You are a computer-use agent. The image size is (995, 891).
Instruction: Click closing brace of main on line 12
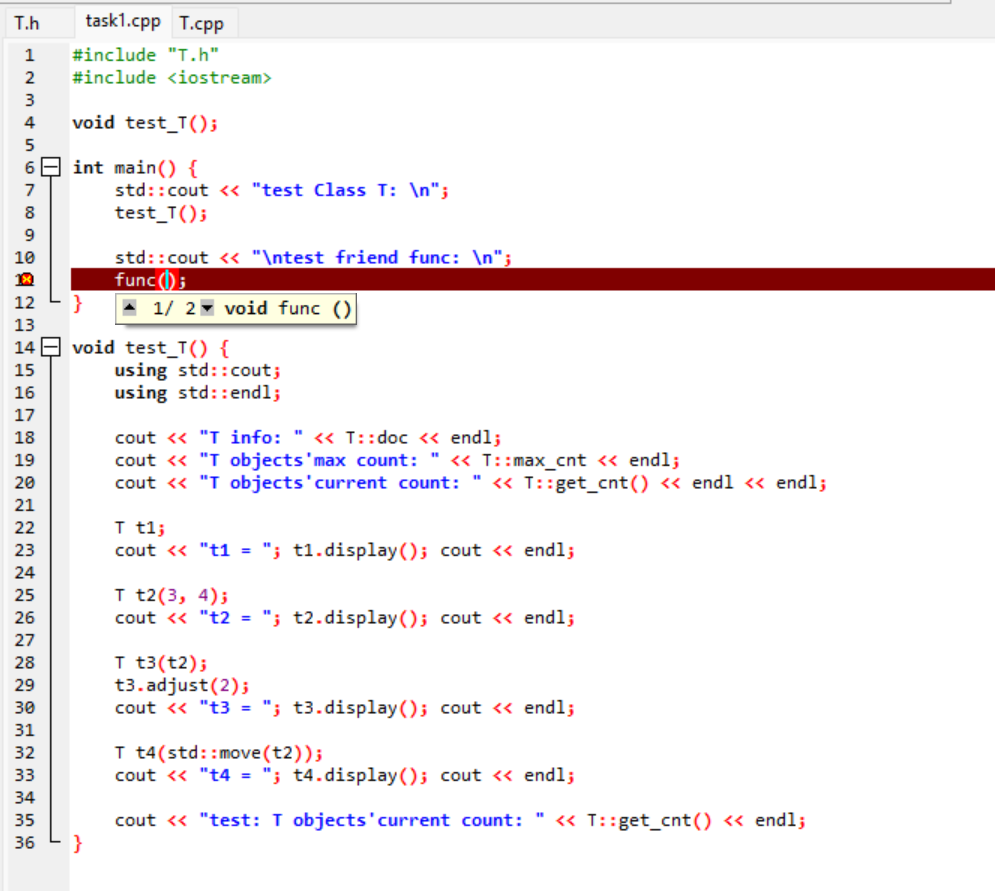pos(77,303)
